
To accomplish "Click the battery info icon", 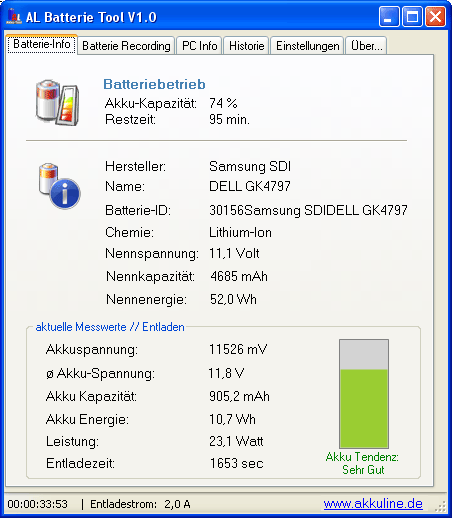I will tap(59, 186).
